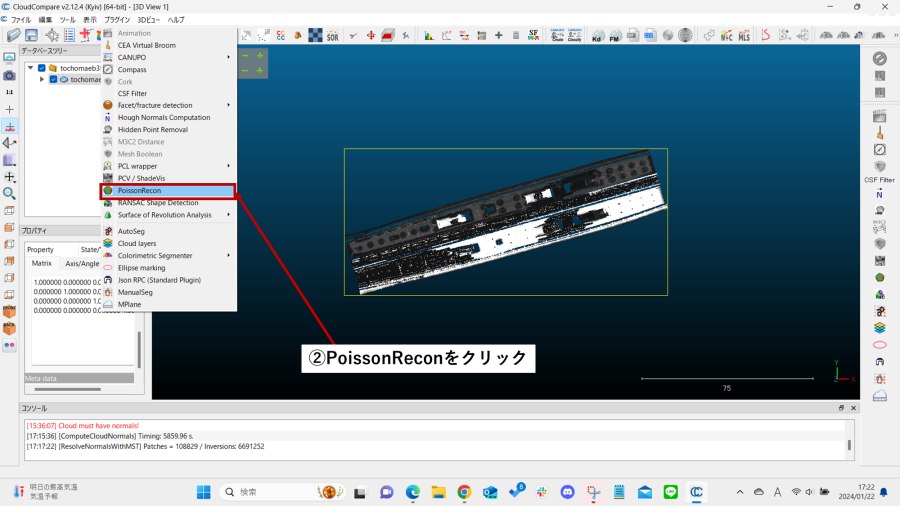The height and width of the screenshot is (506, 900).
Task: Toggle checkbox of the tochomaeb3 folder entry
Action: [x=41, y=68]
